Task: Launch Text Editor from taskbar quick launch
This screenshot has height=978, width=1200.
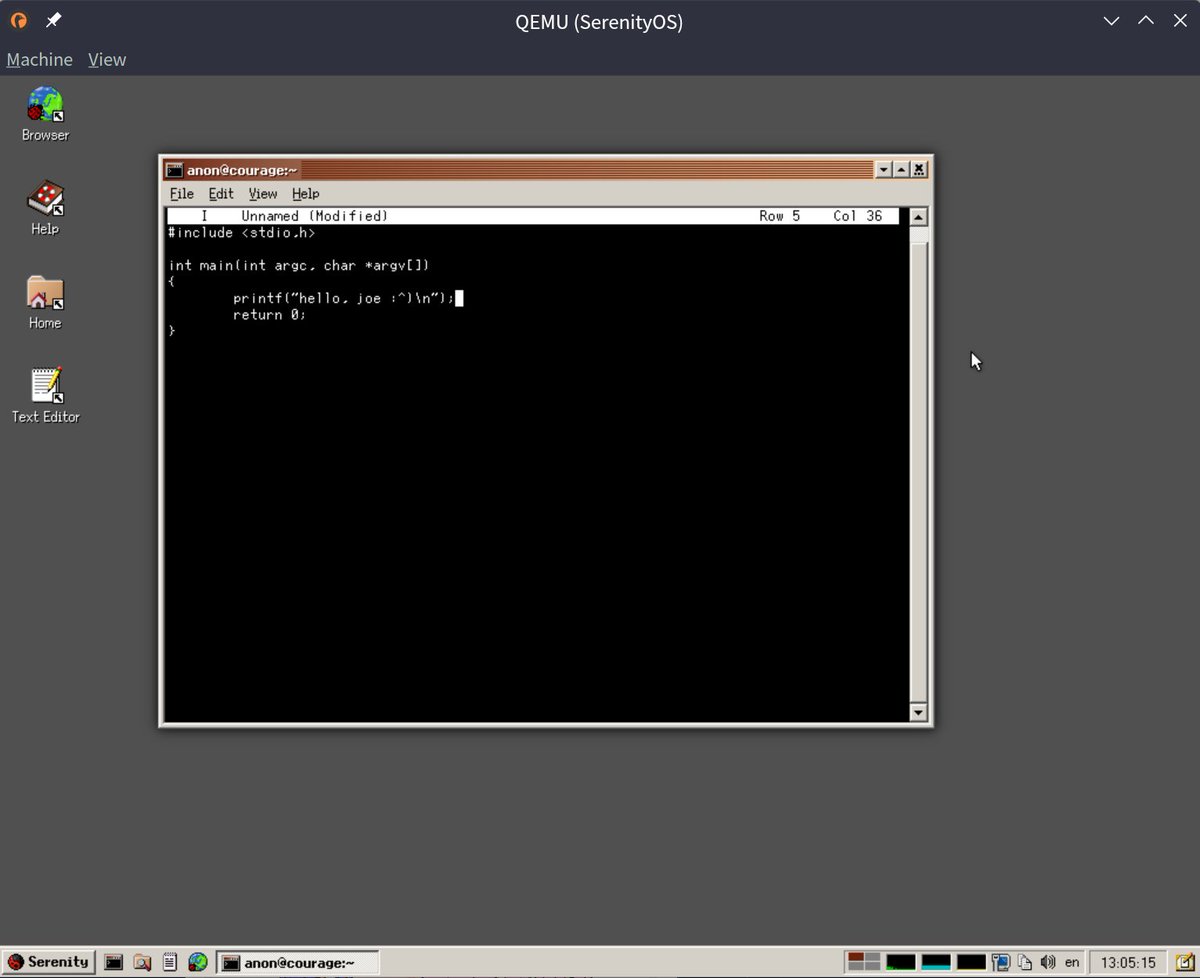Action: click(170, 962)
